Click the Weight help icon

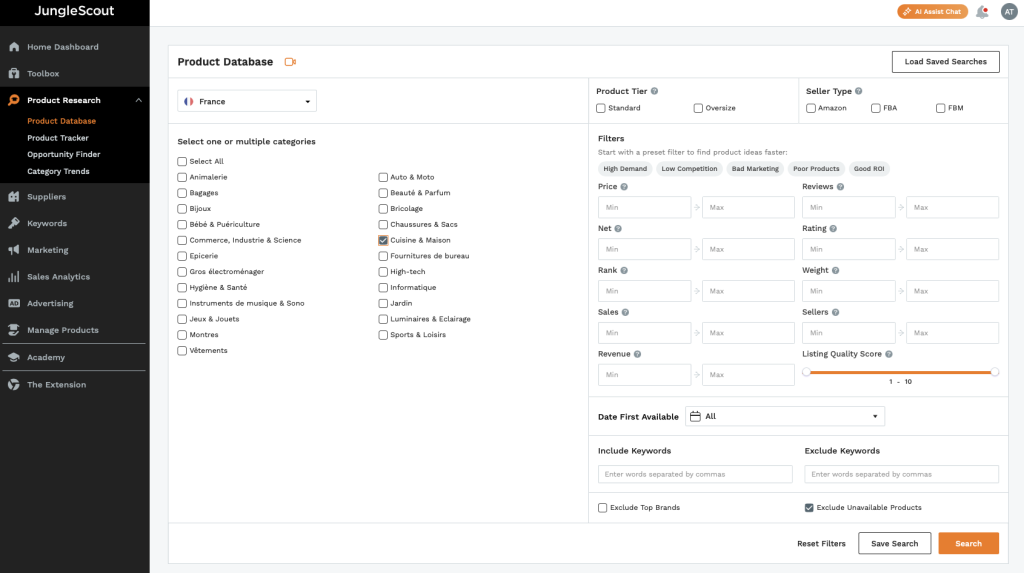point(835,270)
